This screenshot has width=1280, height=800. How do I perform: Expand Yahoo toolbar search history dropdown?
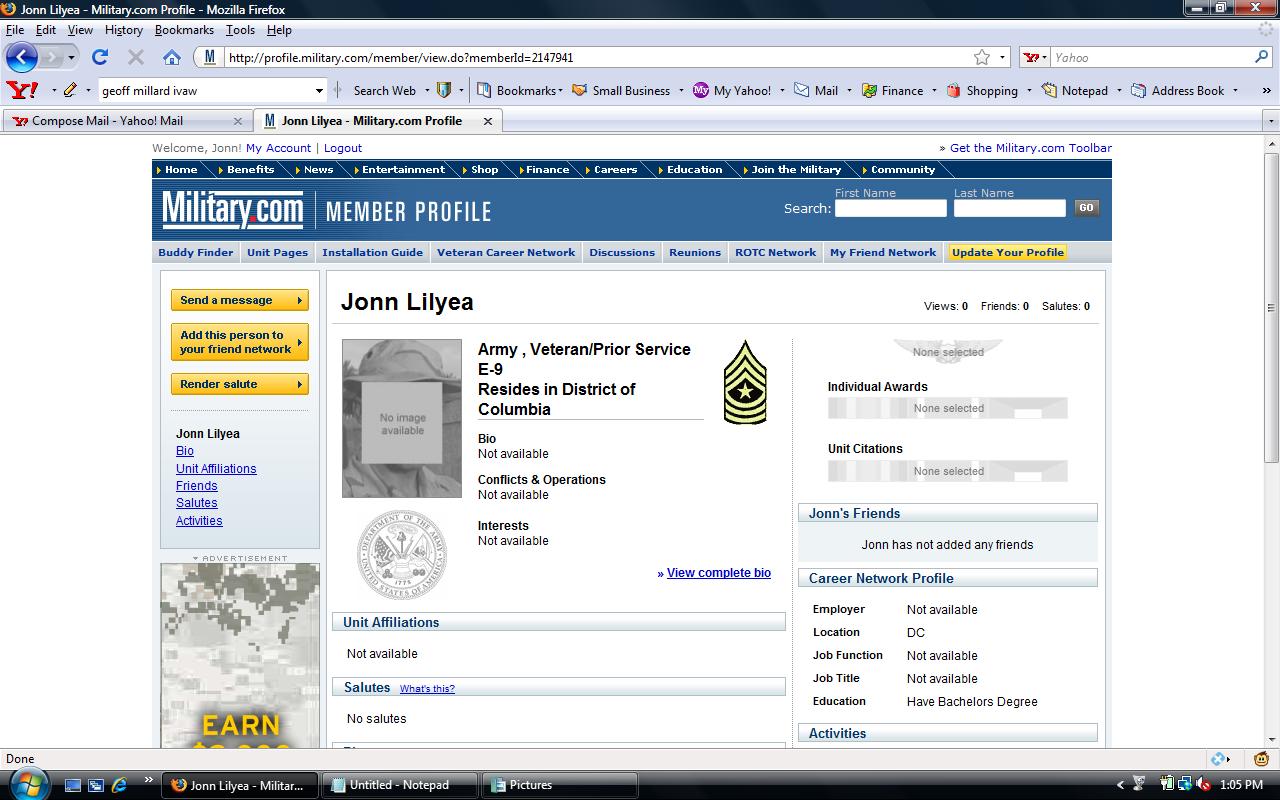coord(319,90)
